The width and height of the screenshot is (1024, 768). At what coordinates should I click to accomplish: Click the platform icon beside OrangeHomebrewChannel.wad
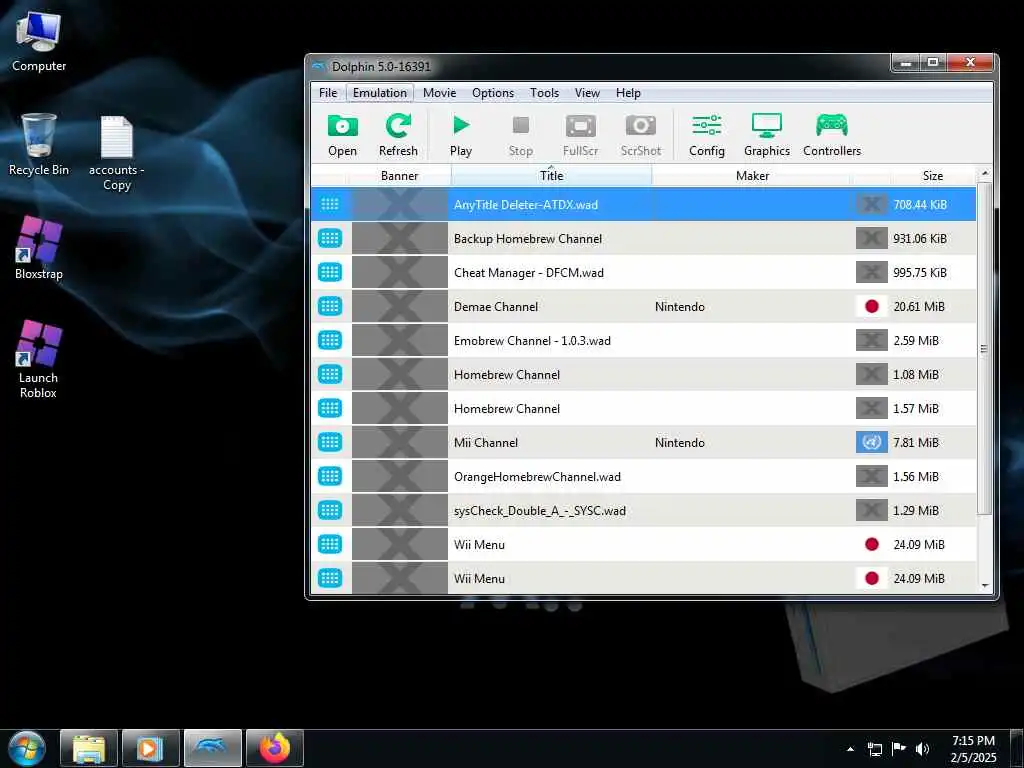330,476
